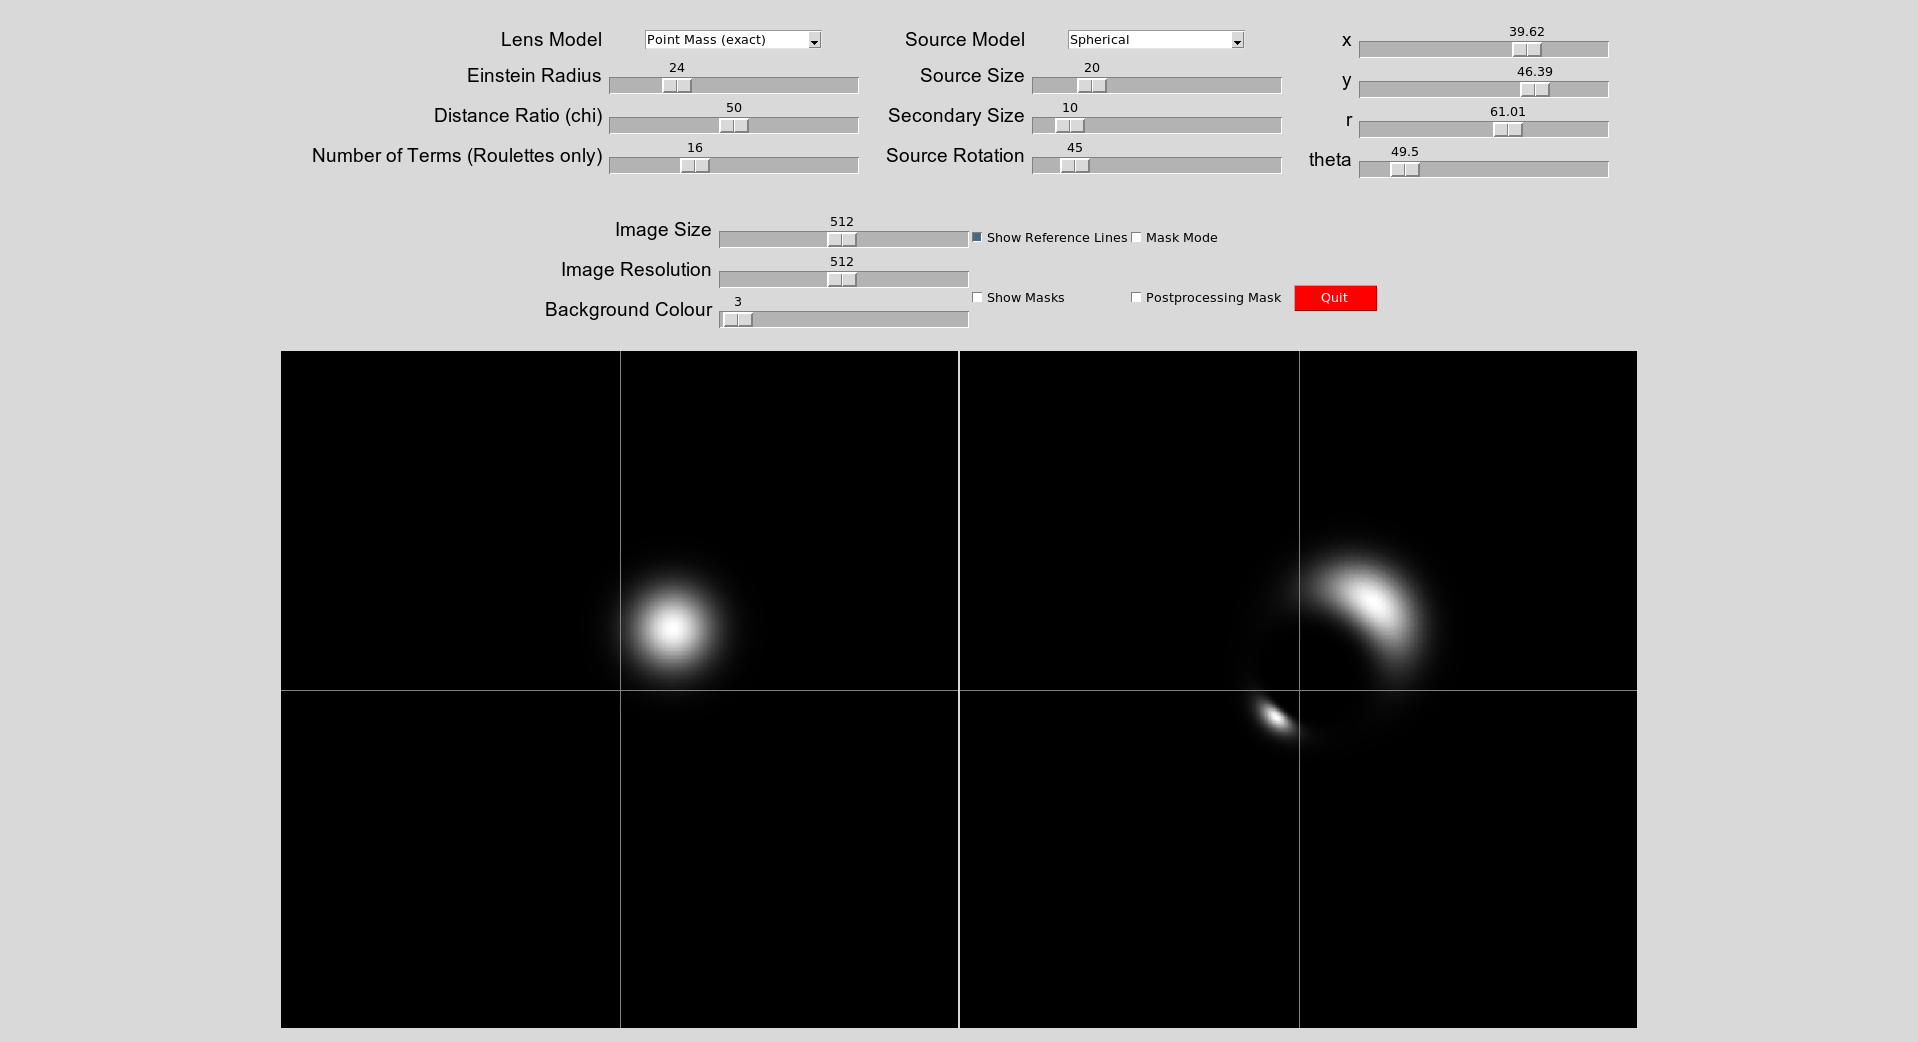Click the y position slider handle
The image size is (1918, 1042).
[x=1535, y=90]
